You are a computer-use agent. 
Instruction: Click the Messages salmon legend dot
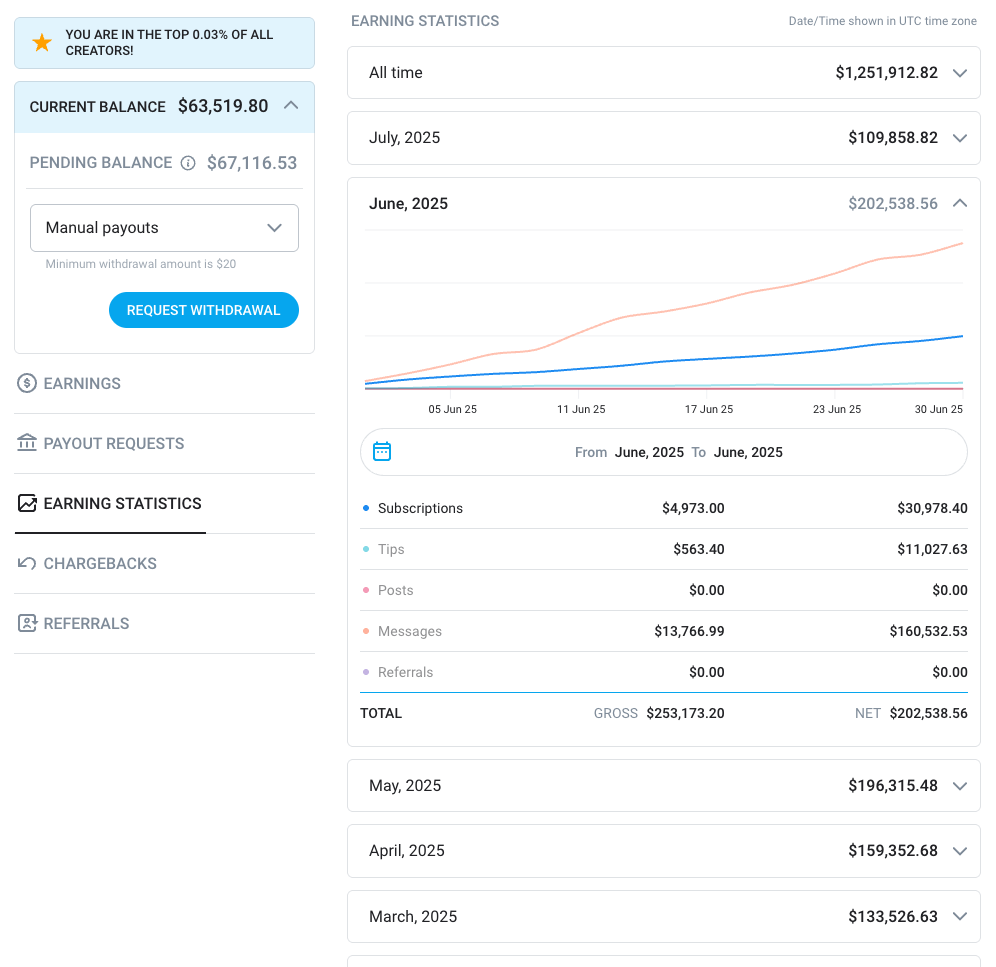click(366, 631)
